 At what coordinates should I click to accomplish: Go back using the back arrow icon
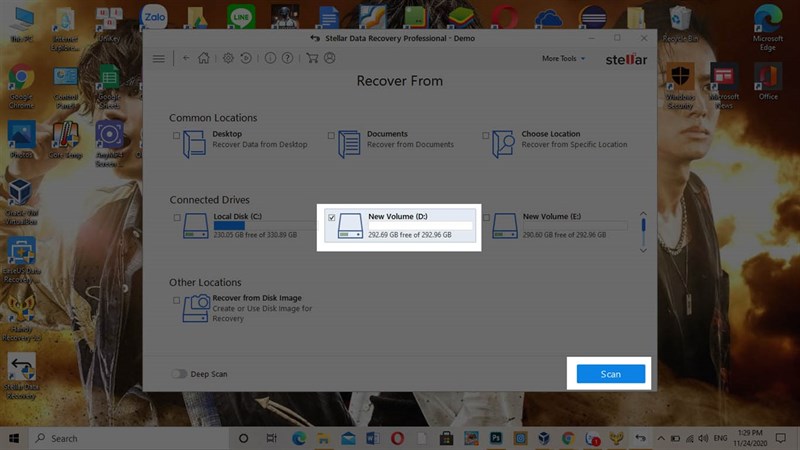click(x=186, y=58)
